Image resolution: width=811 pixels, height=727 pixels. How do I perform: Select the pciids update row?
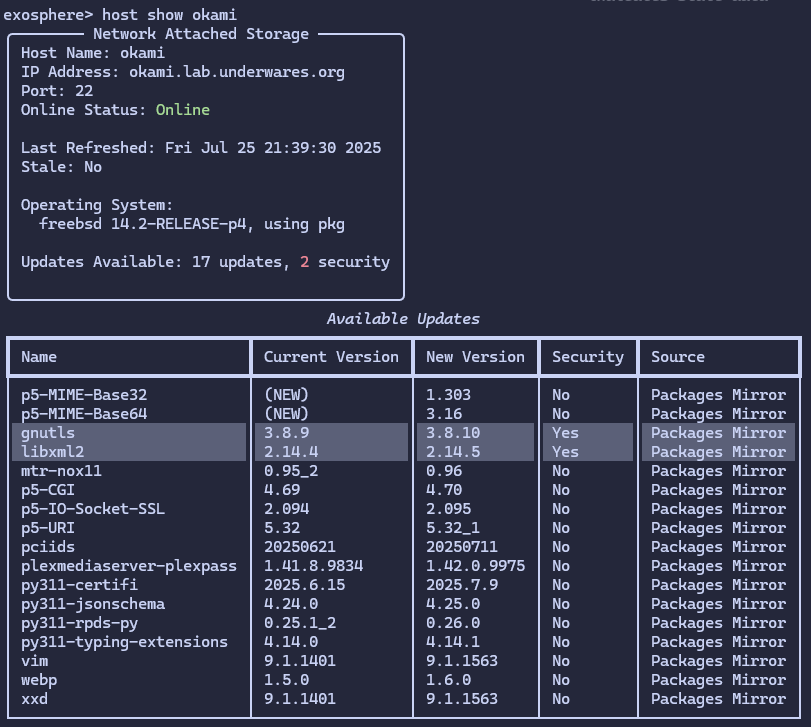(x=130, y=546)
